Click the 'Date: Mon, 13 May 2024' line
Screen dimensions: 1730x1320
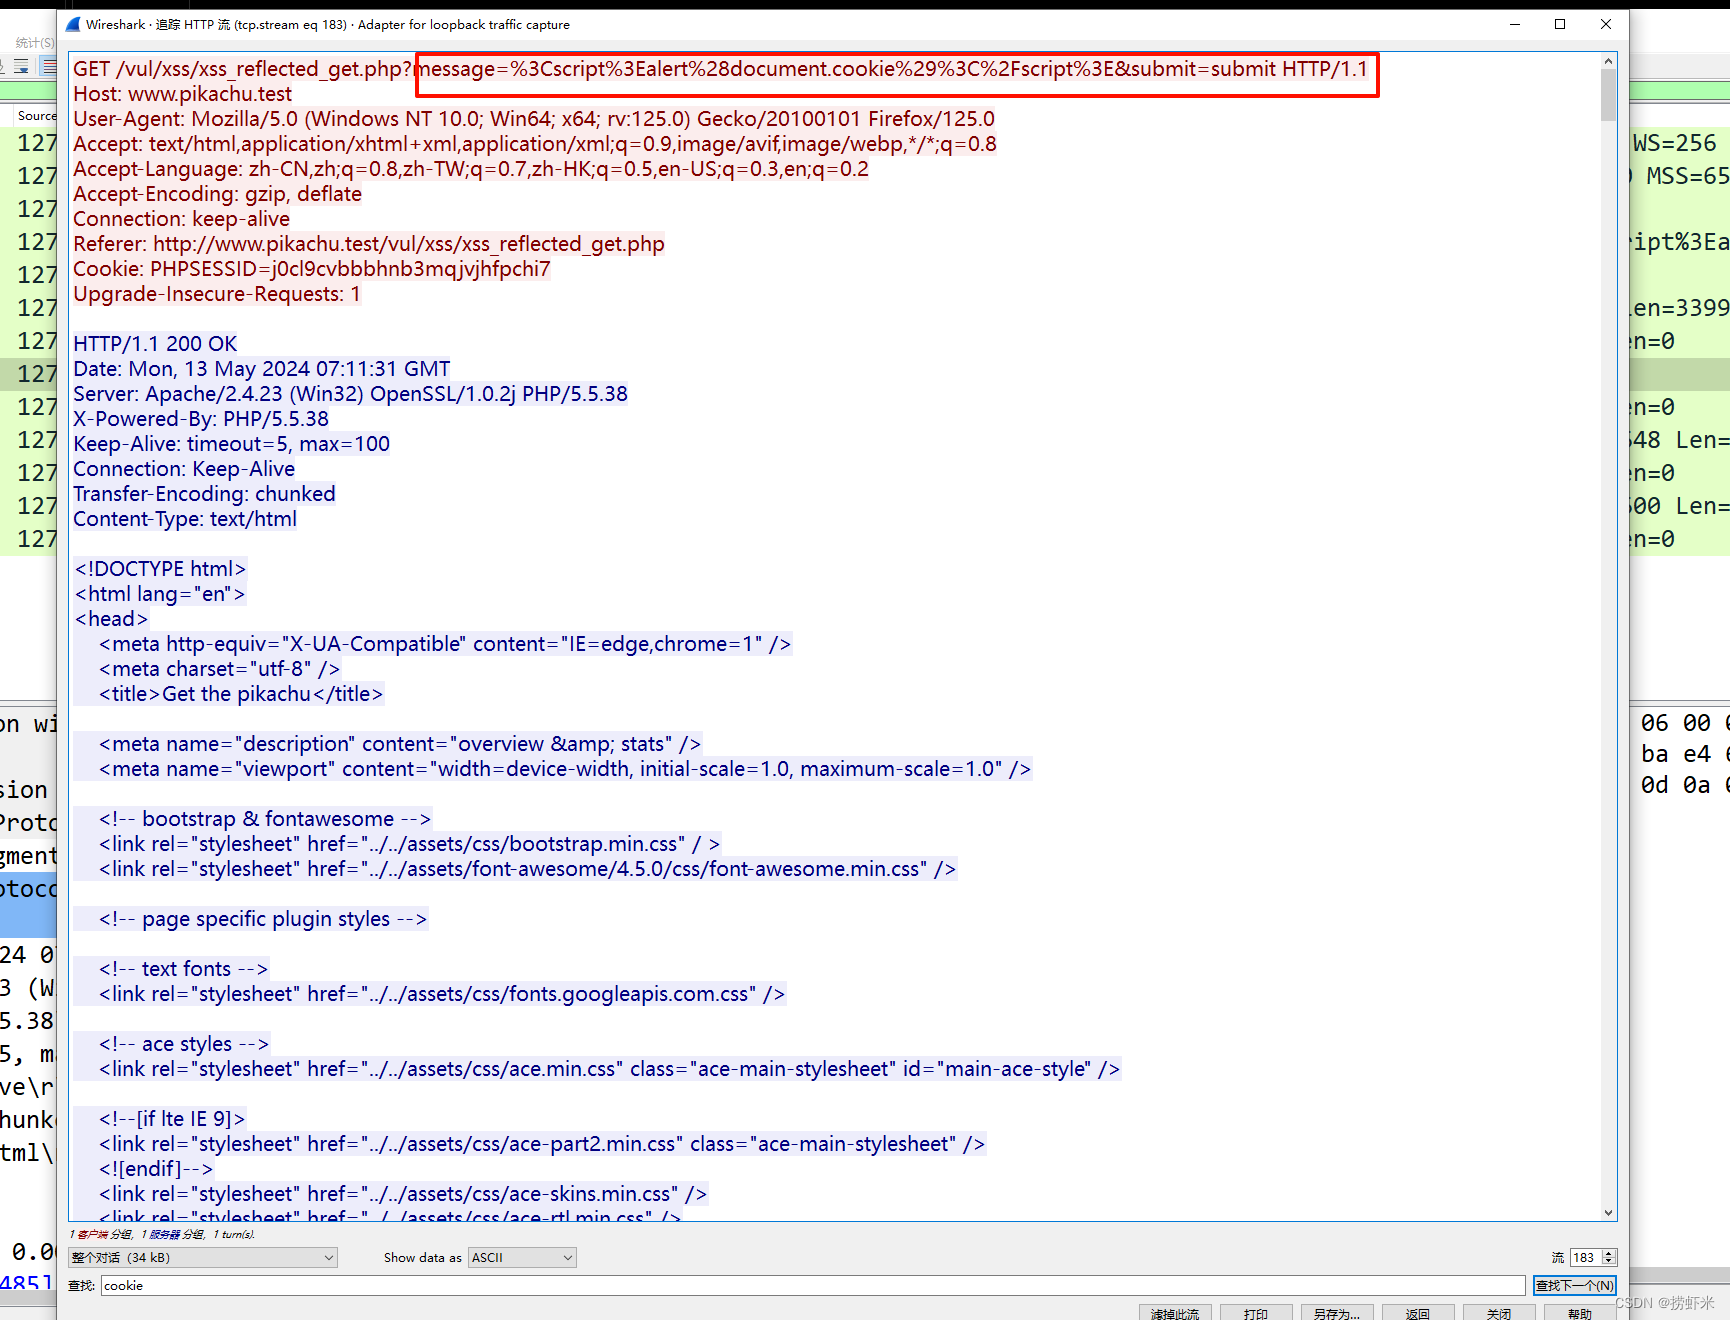(262, 369)
